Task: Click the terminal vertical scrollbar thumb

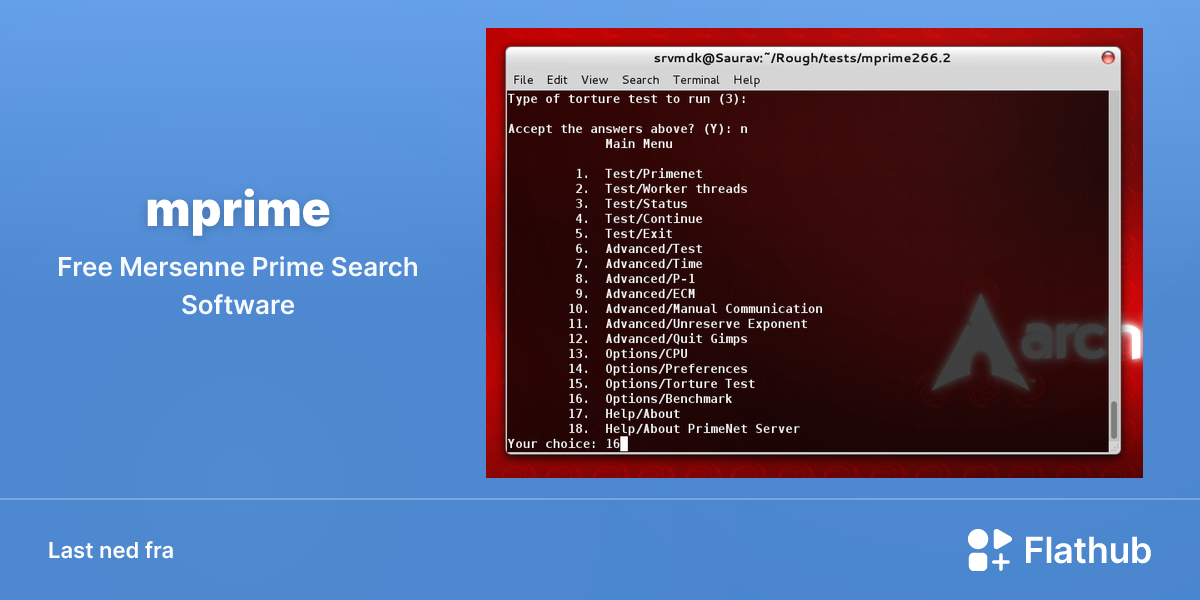Action: point(1114,418)
